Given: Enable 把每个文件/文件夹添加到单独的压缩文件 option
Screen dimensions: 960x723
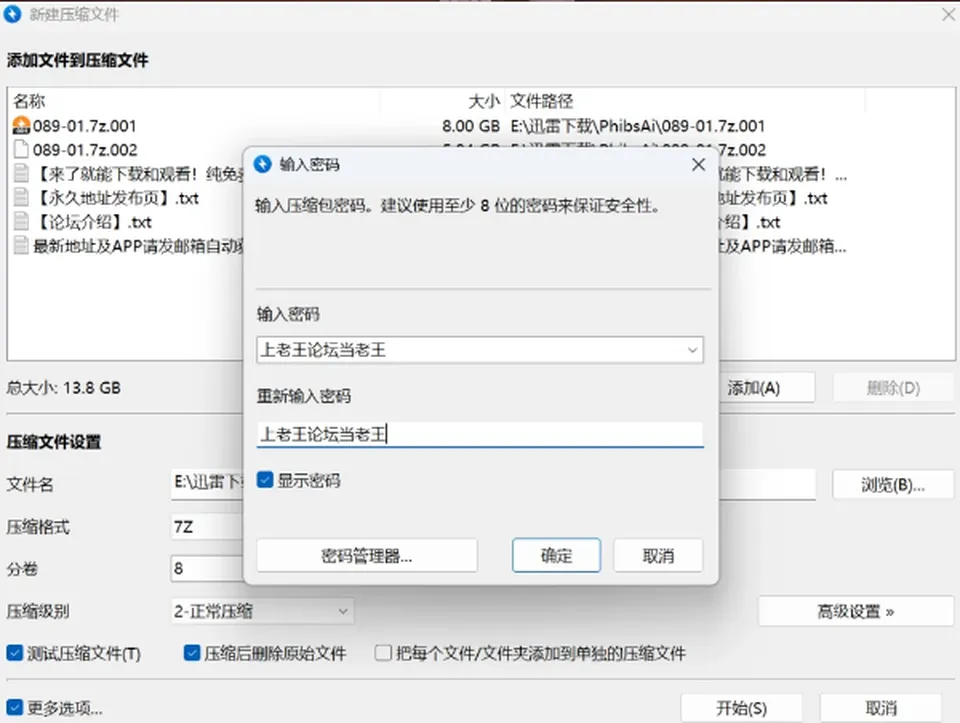Looking at the screenshot, I should coord(383,653).
